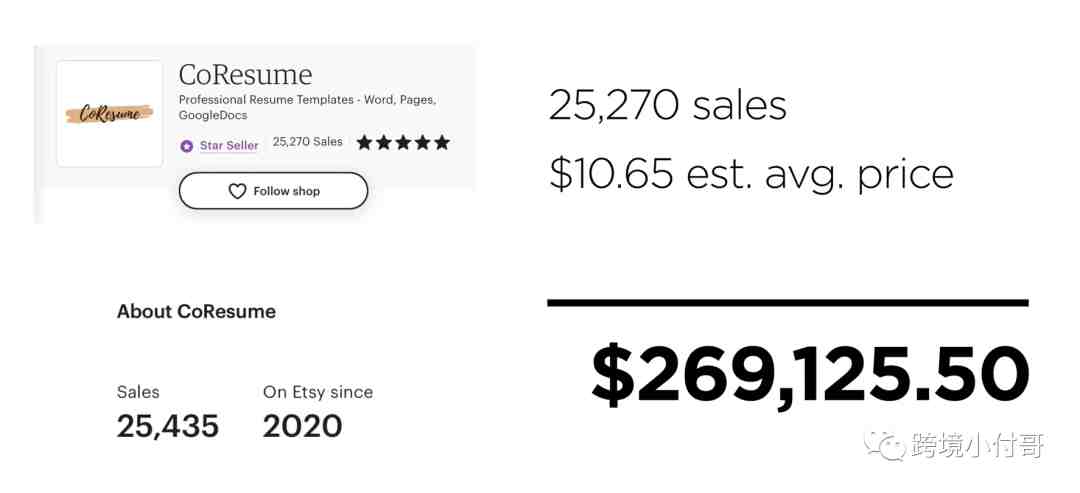This screenshot has height=493, width=1080.
Task: Click the heart icon in Follow shop
Action: 237,191
